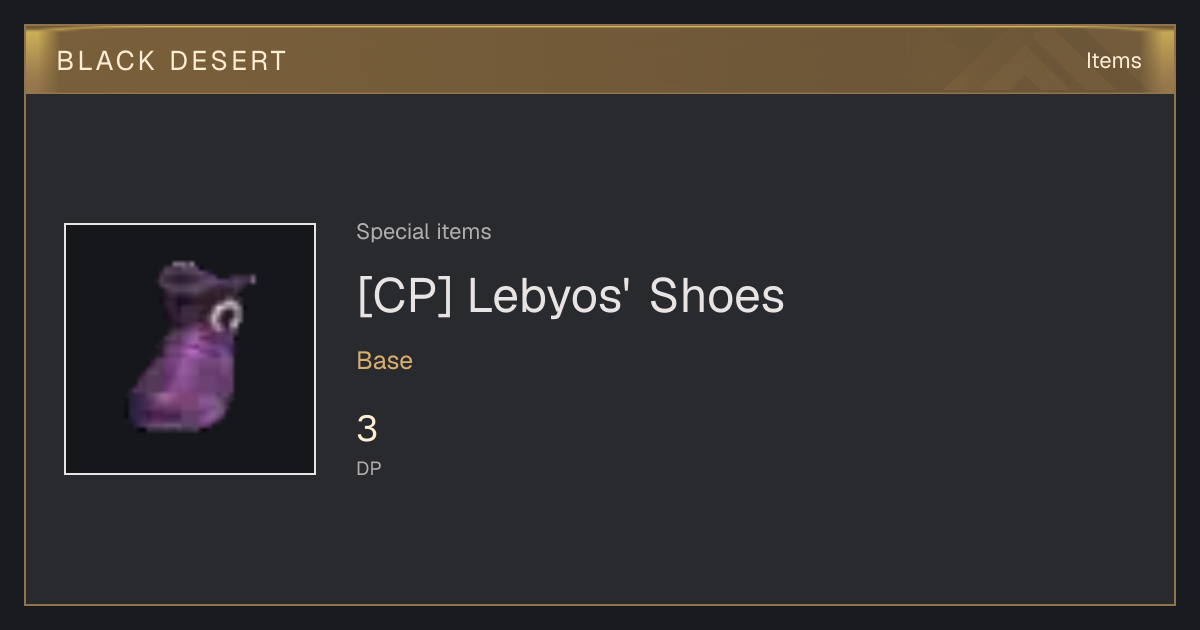Click the DP value of 3
The height and width of the screenshot is (630, 1200).
367,430
